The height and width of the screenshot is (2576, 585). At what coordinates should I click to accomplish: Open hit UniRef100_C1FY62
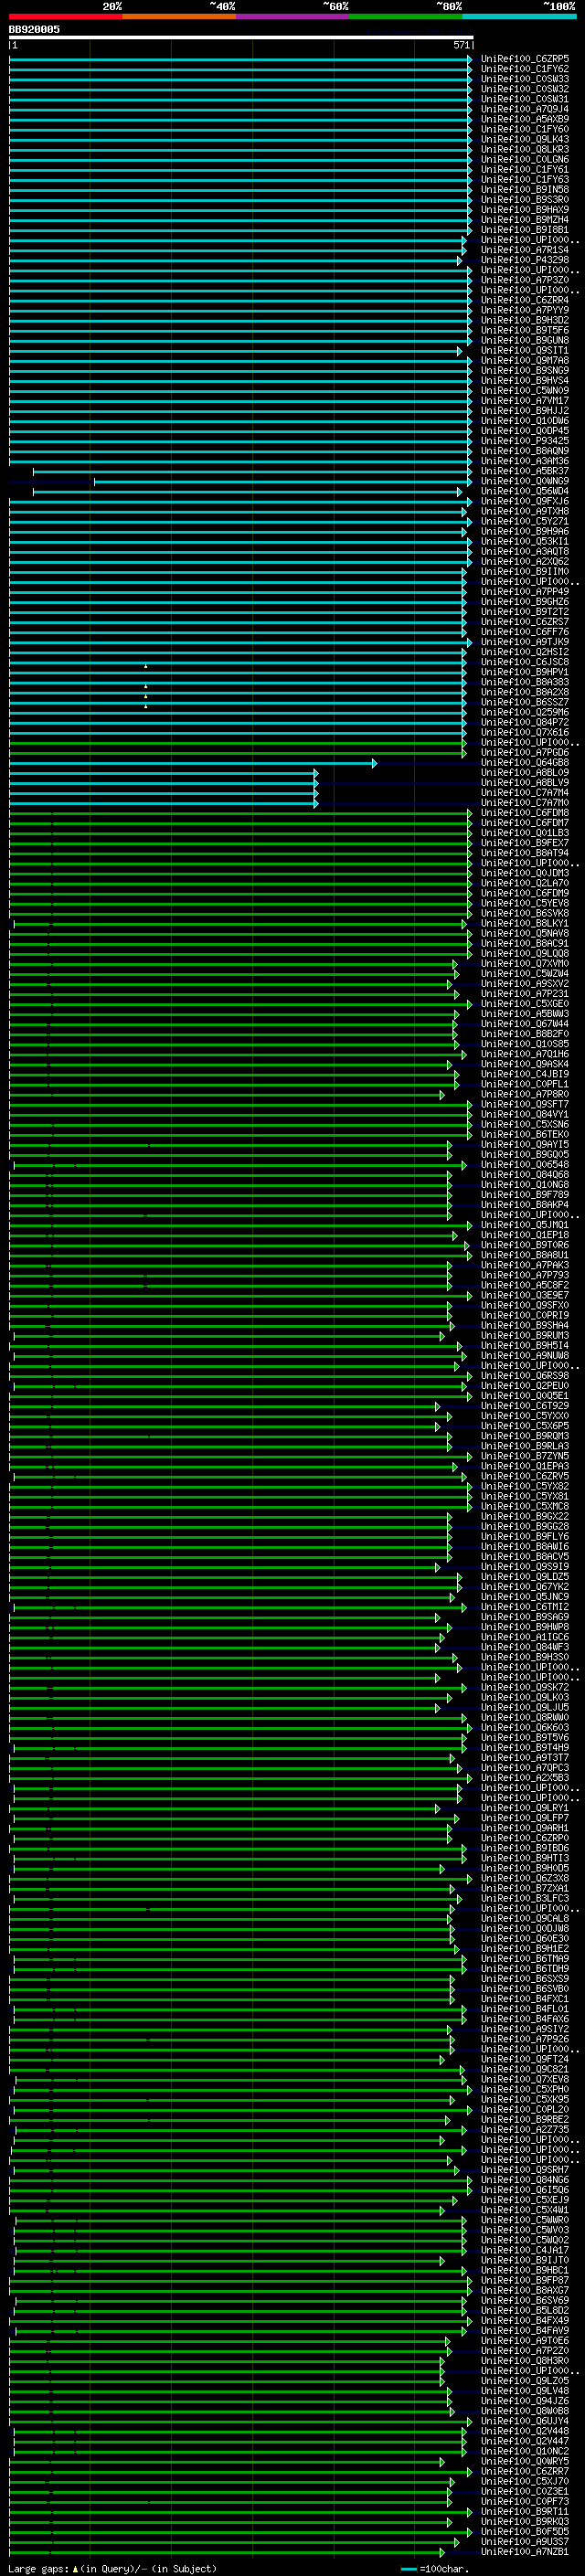(x=525, y=69)
